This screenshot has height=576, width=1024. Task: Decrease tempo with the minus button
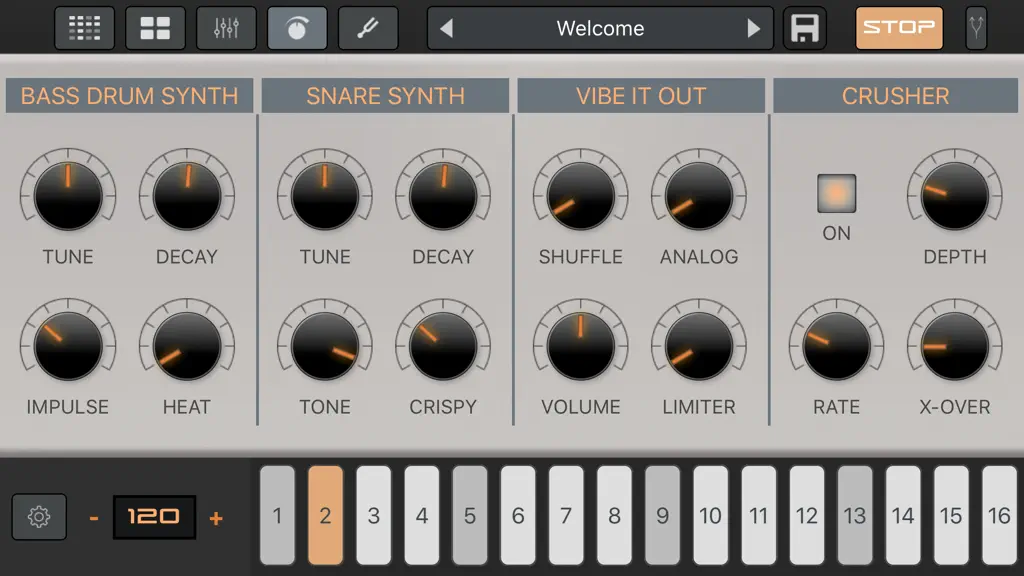point(94,519)
